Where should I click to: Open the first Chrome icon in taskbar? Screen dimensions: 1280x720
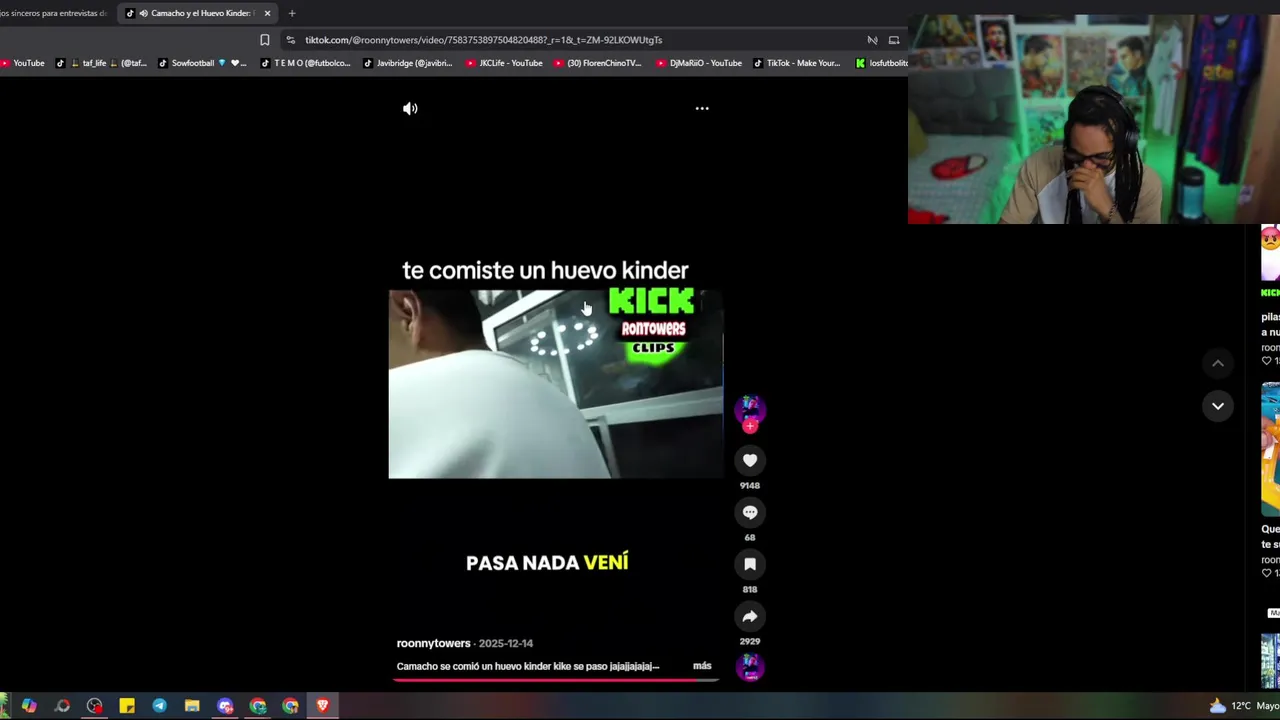tap(258, 706)
